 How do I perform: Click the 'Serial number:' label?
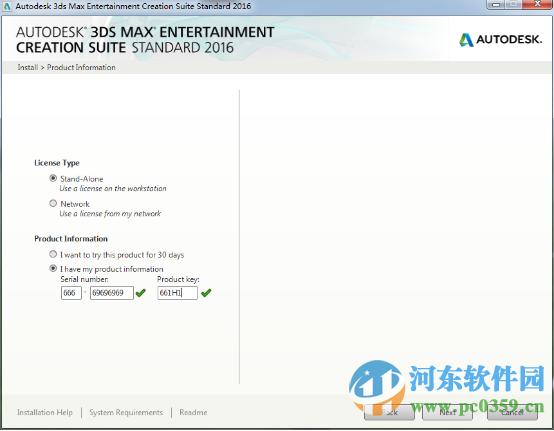click(84, 279)
